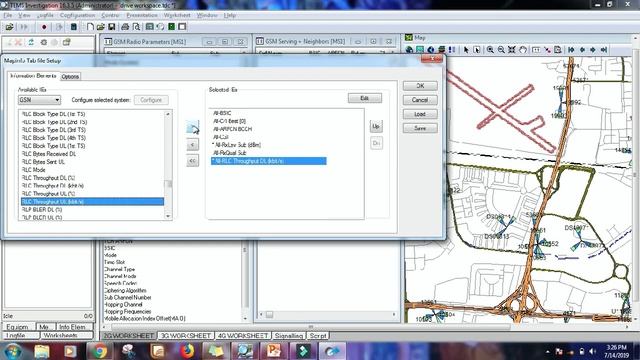
Task: Click the volume speaker icon in system tray
Action: click(592, 351)
